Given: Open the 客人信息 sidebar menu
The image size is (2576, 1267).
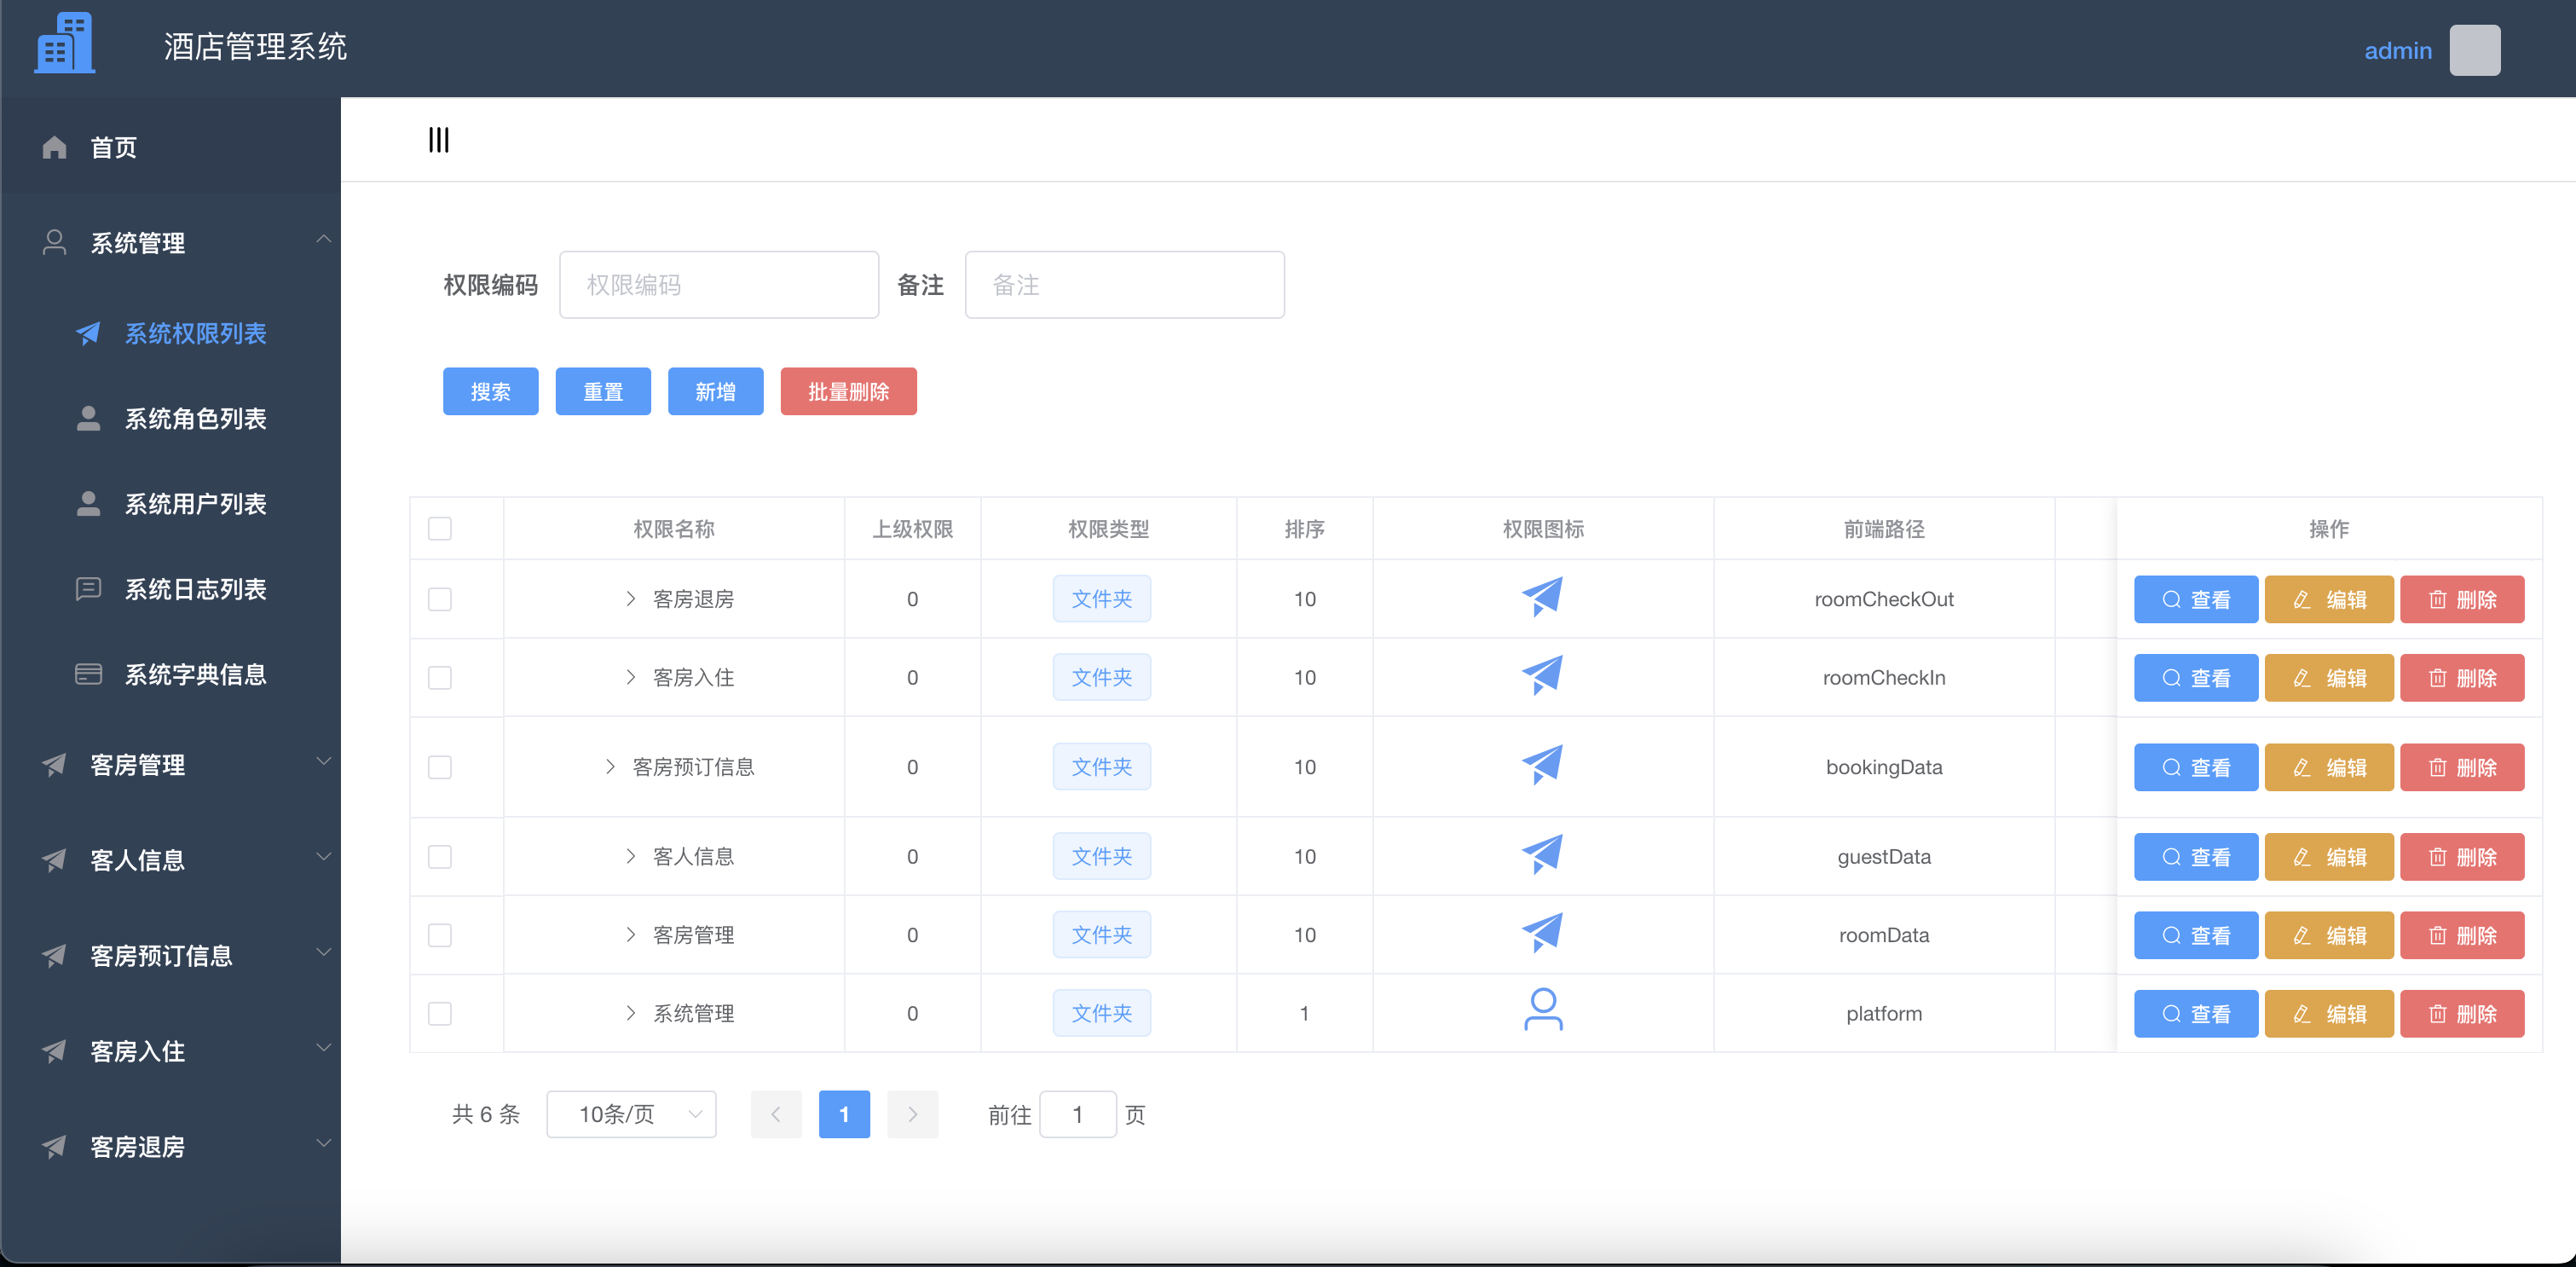Looking at the screenshot, I should tap(136, 860).
